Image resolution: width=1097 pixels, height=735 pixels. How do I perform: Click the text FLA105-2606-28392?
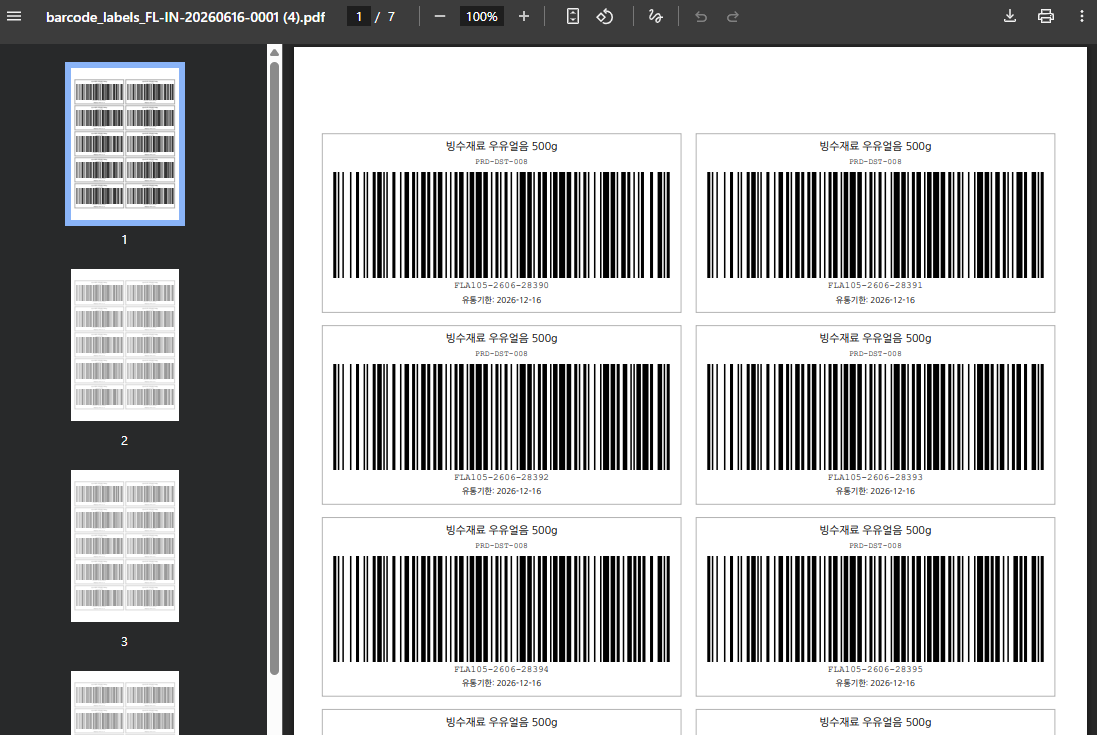[501, 477]
